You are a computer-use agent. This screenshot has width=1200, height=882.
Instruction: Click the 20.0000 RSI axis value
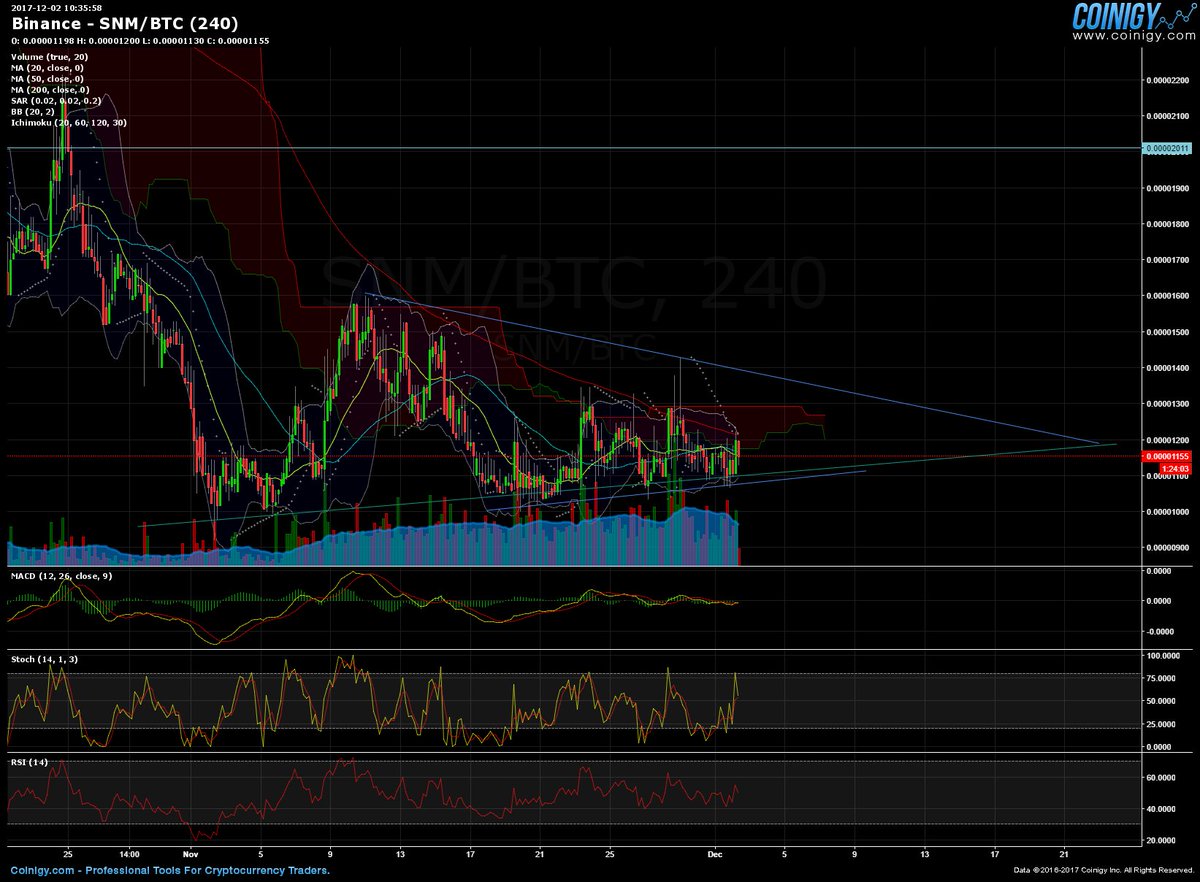coord(1161,840)
